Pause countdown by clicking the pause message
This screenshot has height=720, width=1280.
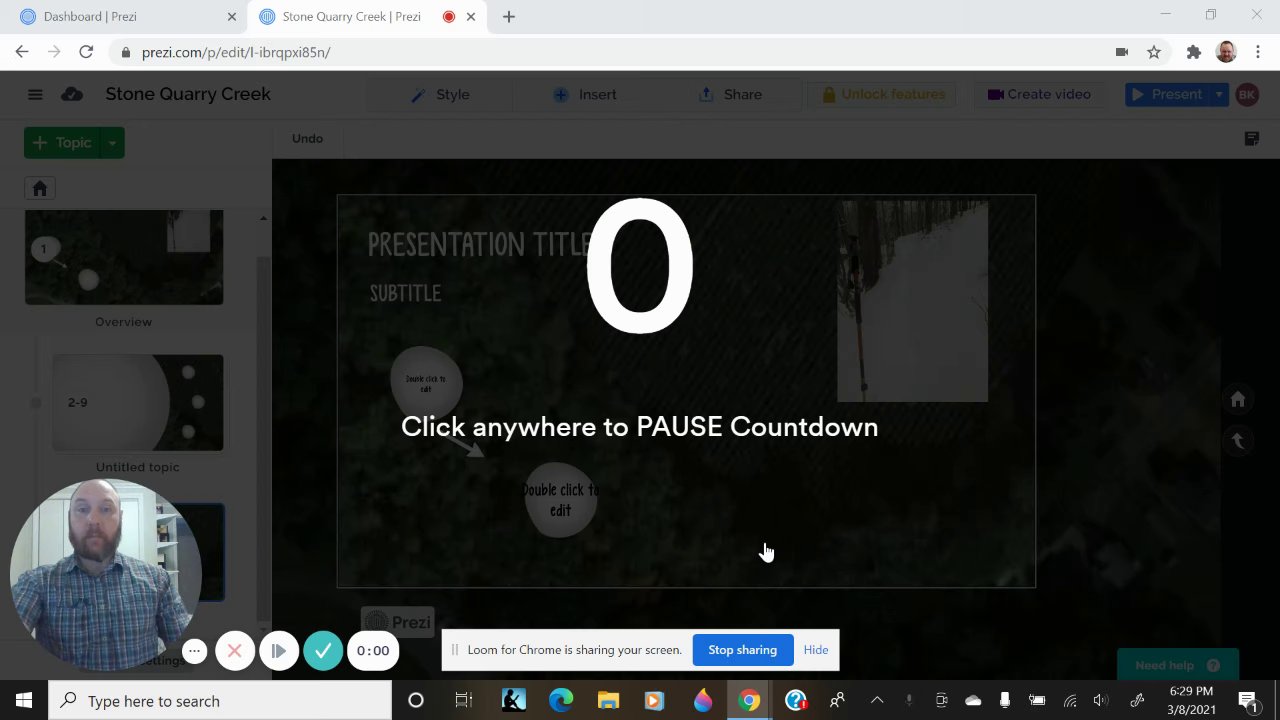[639, 427]
